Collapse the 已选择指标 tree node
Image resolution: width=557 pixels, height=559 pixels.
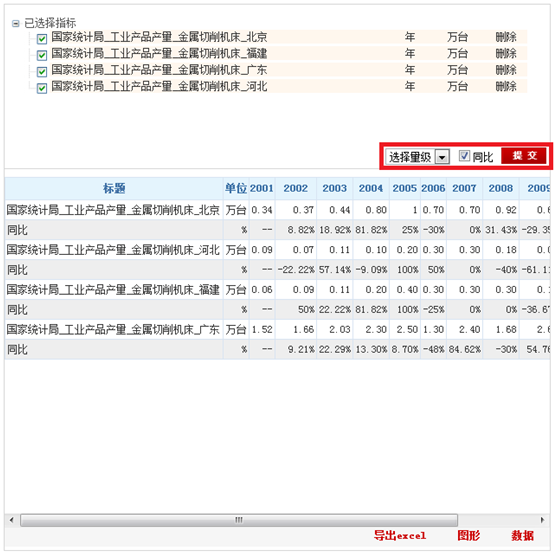(15, 24)
